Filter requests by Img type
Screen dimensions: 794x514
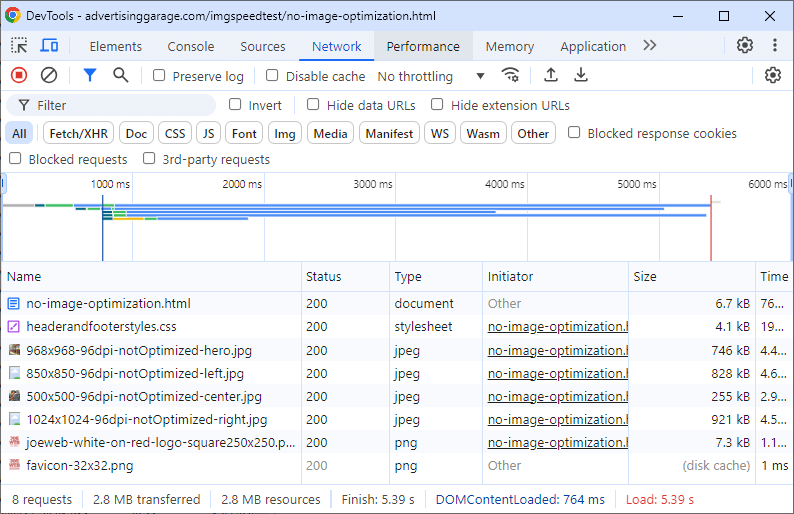point(285,134)
